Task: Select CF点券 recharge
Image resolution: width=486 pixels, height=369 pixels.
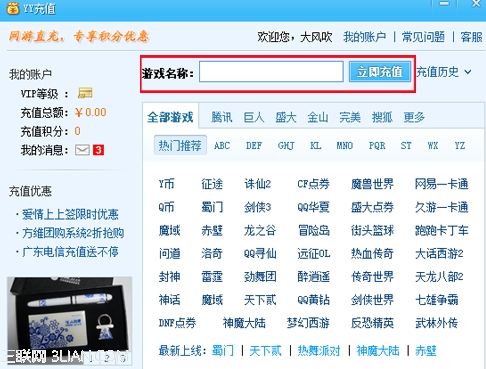Action: 313,184
